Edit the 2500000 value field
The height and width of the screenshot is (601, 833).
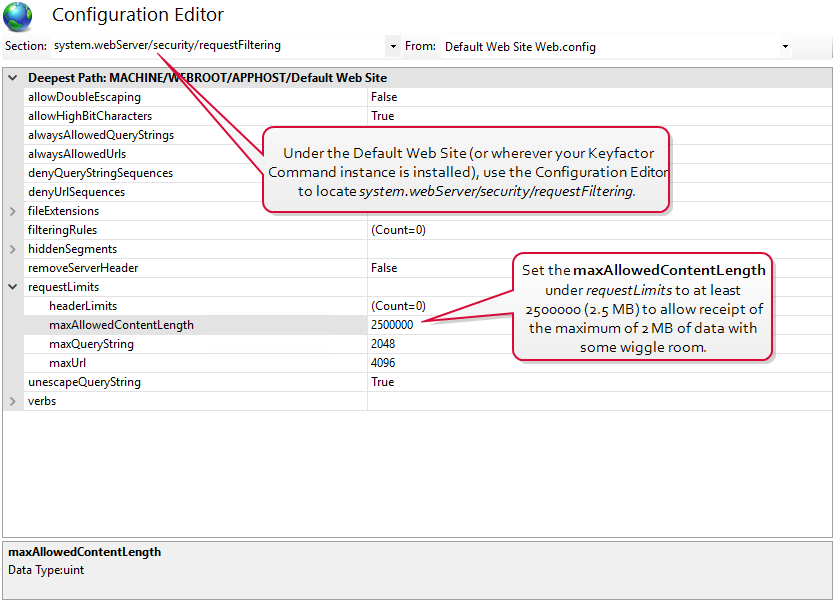[x=392, y=325]
